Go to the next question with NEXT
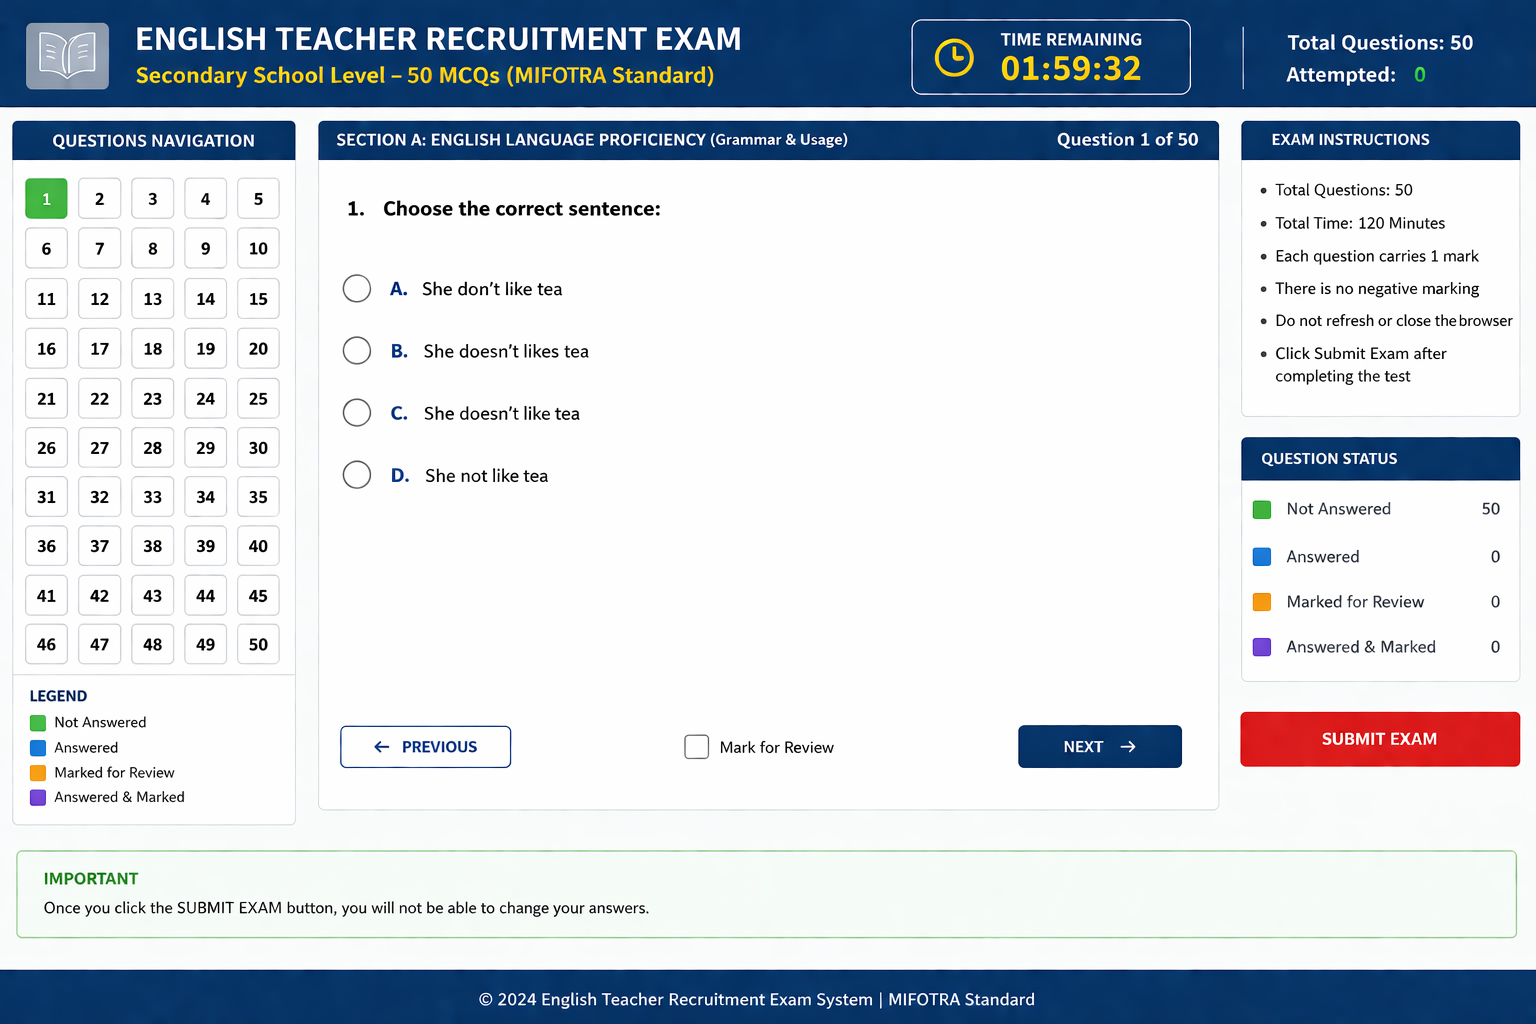1536x1024 pixels. point(1099,747)
